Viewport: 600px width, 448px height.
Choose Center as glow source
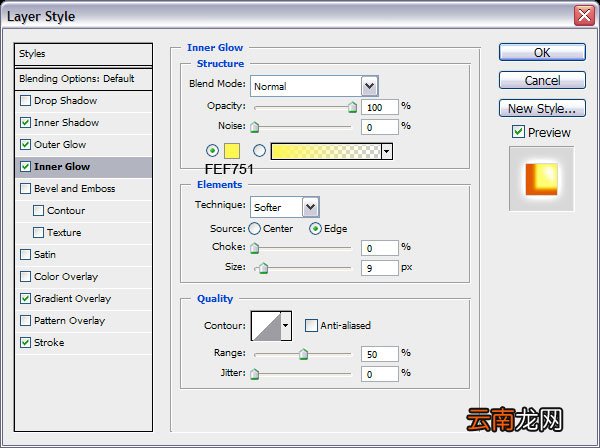[254, 229]
